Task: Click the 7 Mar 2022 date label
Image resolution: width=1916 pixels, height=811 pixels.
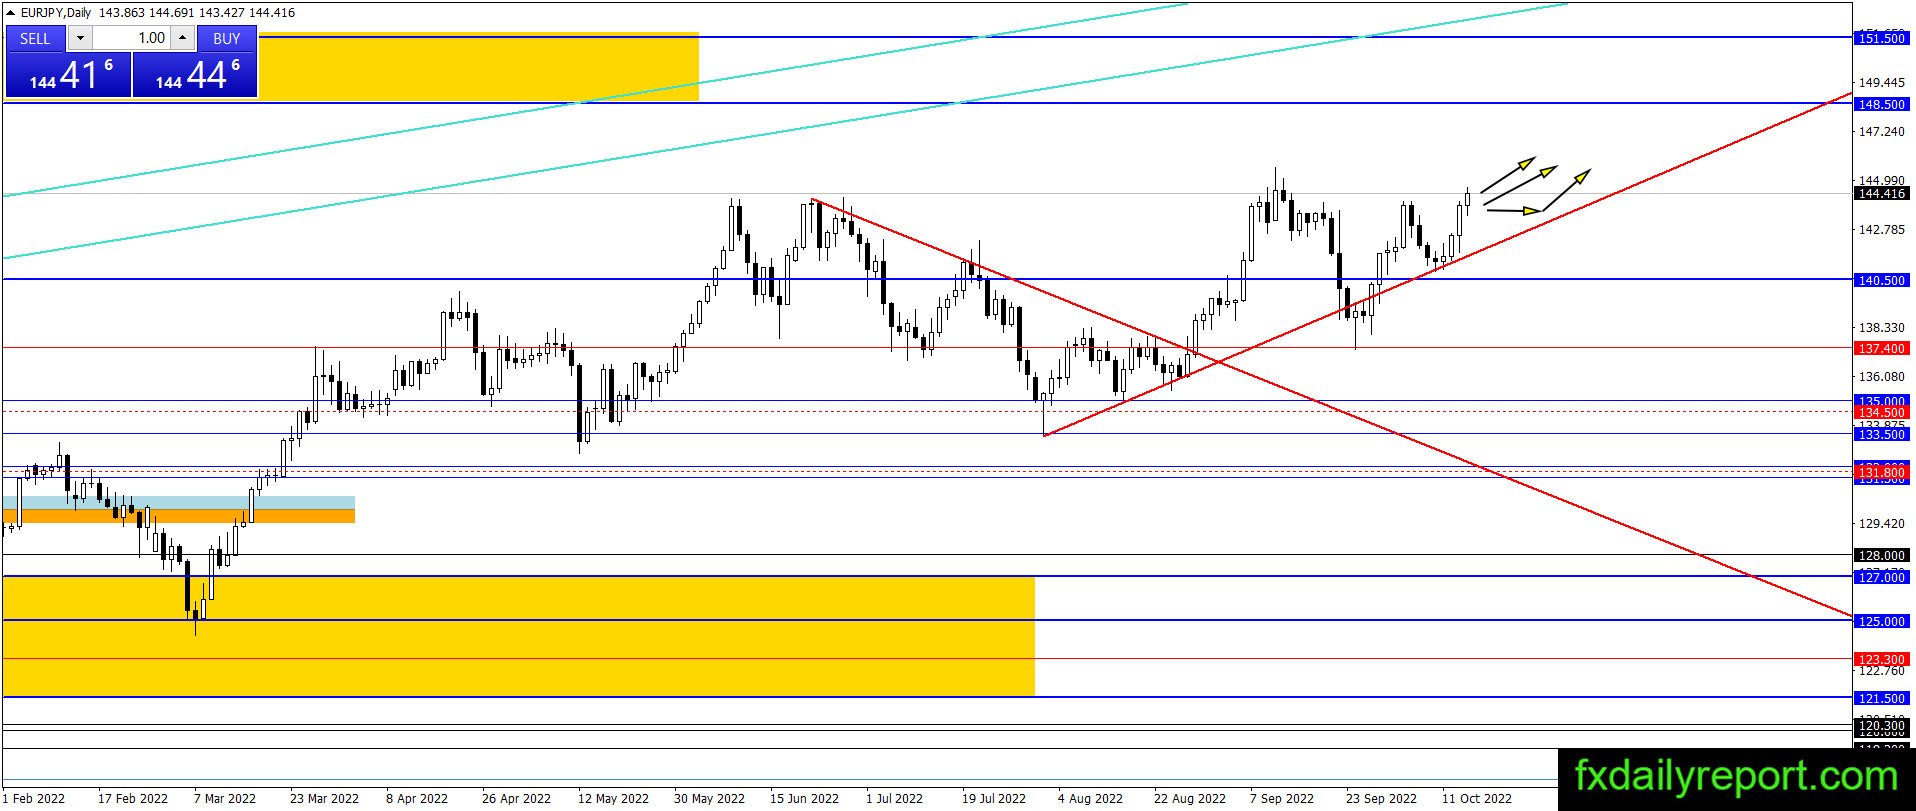Action: (x=225, y=798)
